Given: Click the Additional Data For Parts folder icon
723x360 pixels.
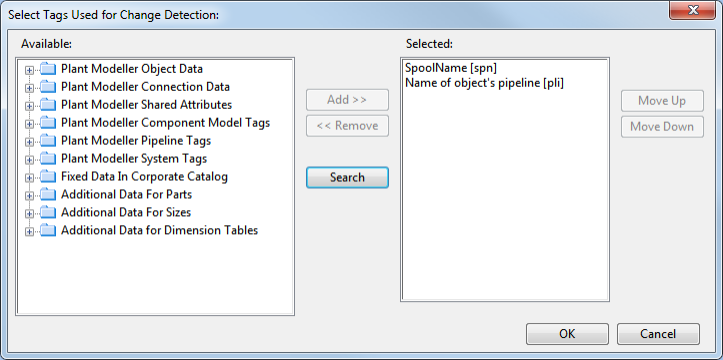Looking at the screenshot, I should point(48,195).
